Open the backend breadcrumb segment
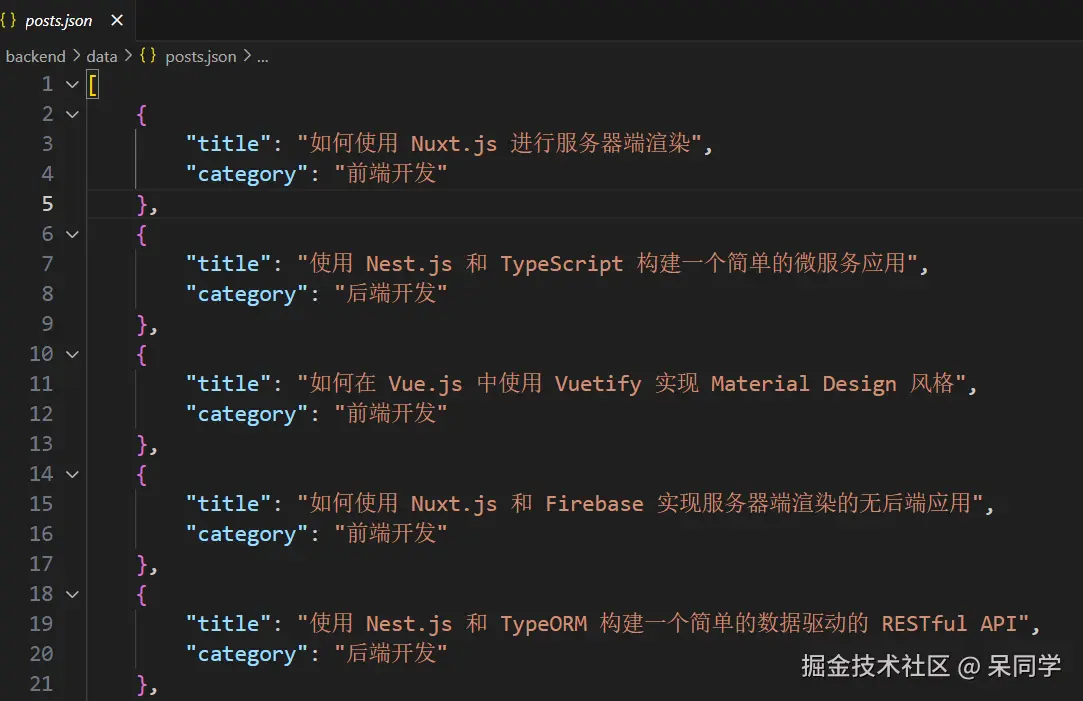 coord(35,57)
